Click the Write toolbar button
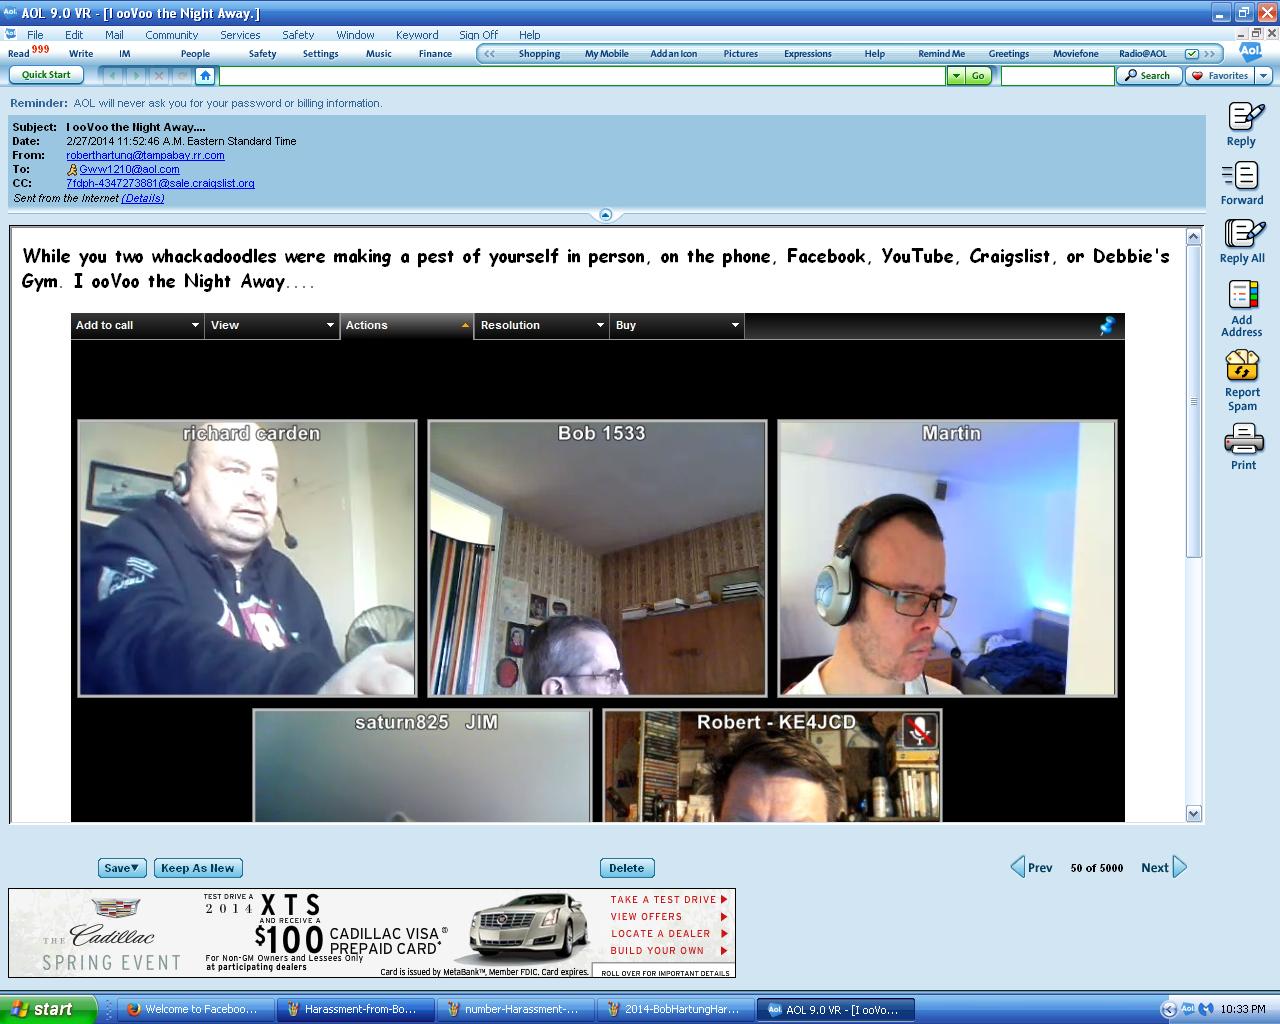Image resolution: width=1280 pixels, height=1024 pixels. (81, 54)
